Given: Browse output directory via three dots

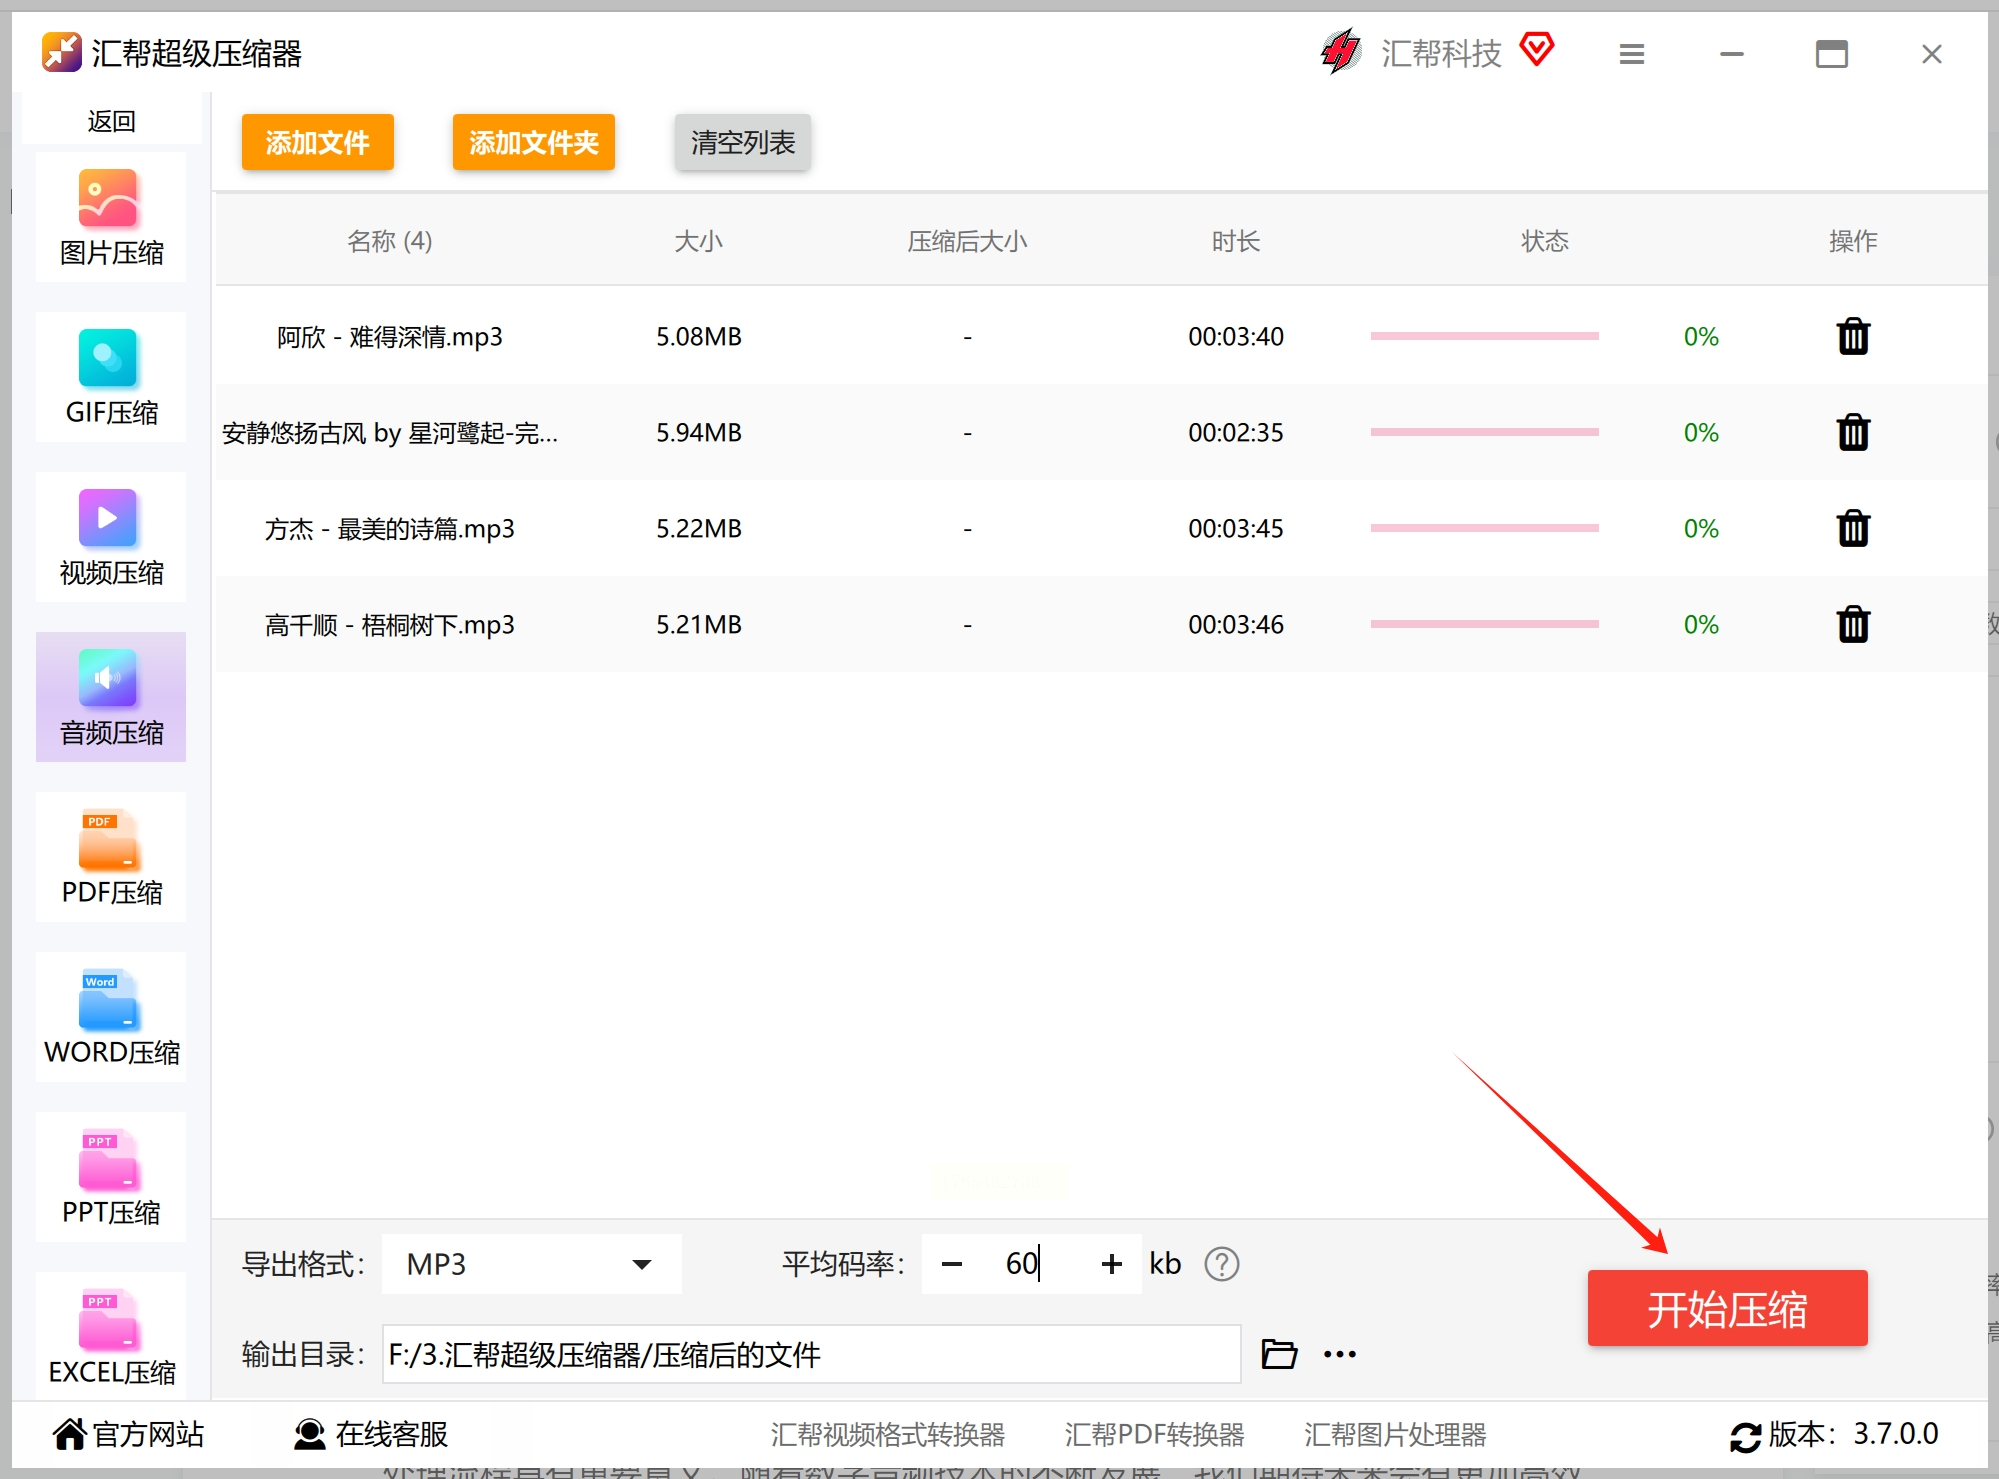Looking at the screenshot, I should pos(1339,1354).
